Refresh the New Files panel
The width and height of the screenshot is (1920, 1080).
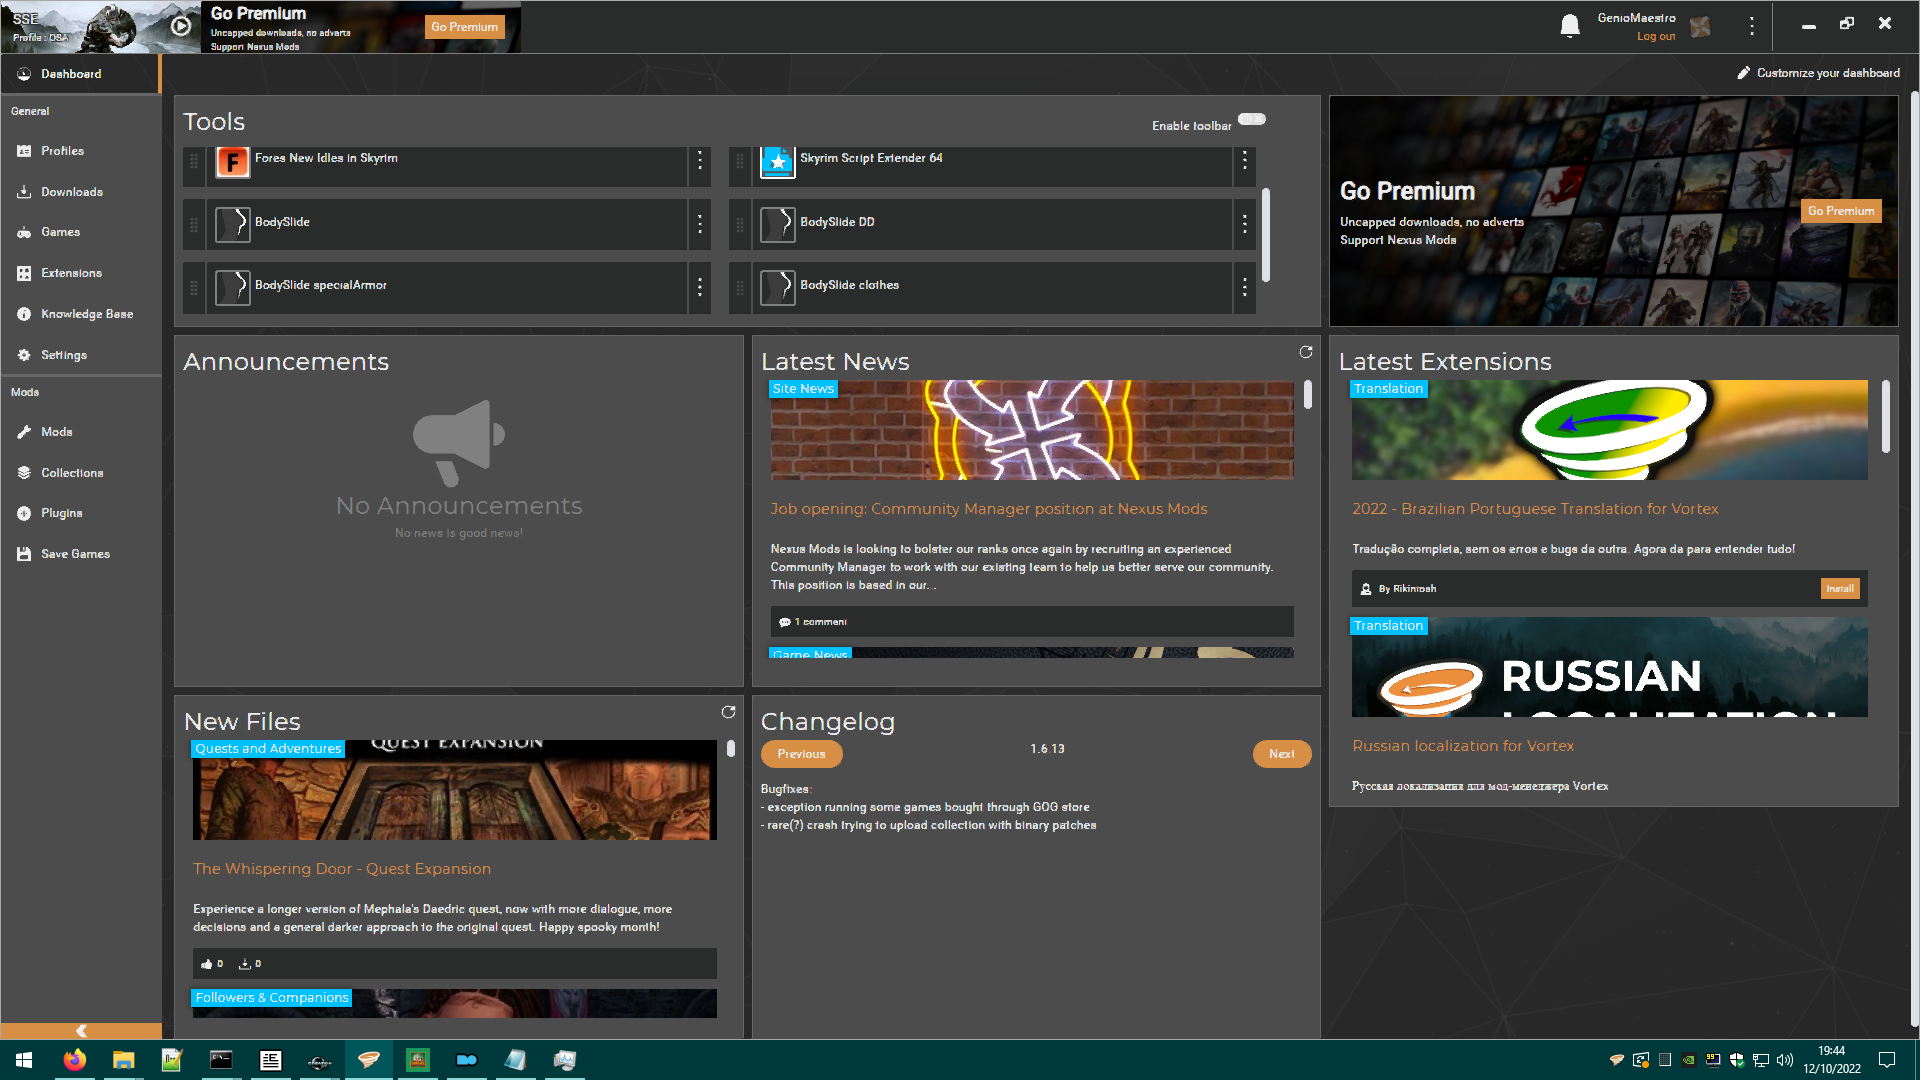(728, 712)
